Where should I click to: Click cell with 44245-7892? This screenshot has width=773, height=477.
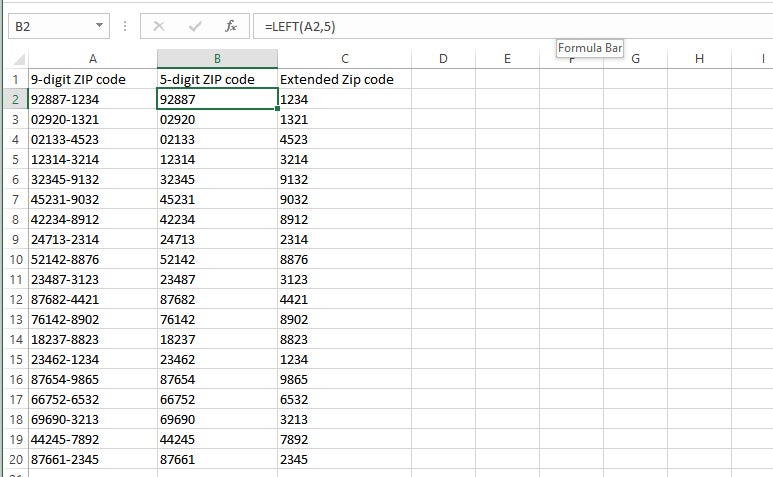point(93,440)
